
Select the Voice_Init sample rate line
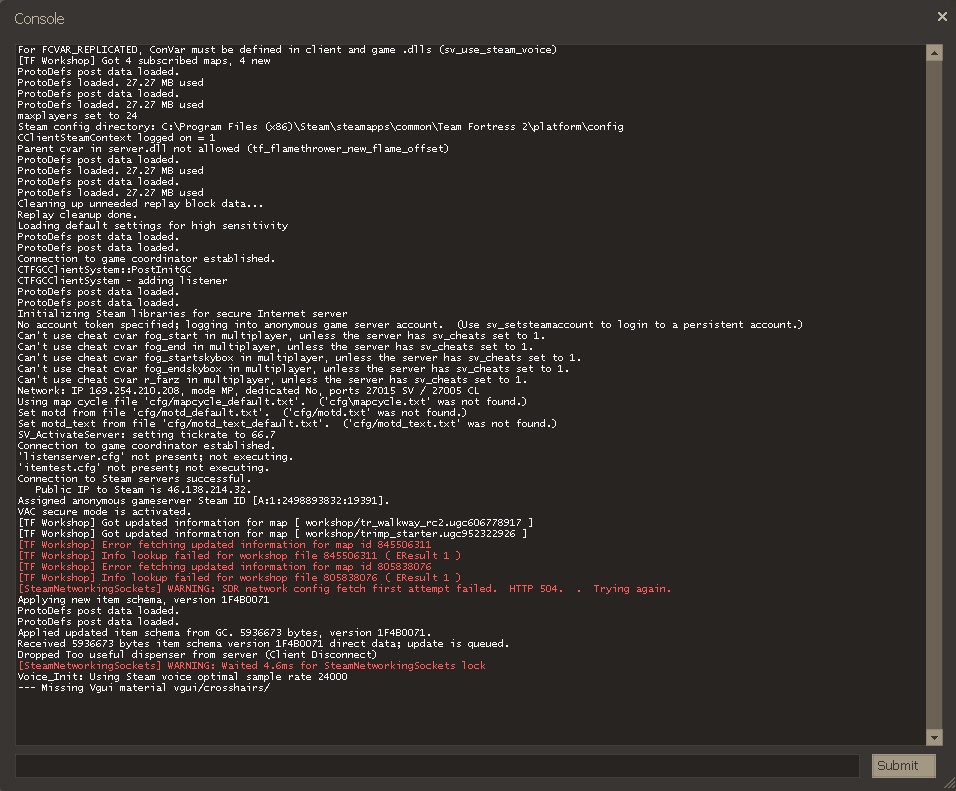(182, 676)
